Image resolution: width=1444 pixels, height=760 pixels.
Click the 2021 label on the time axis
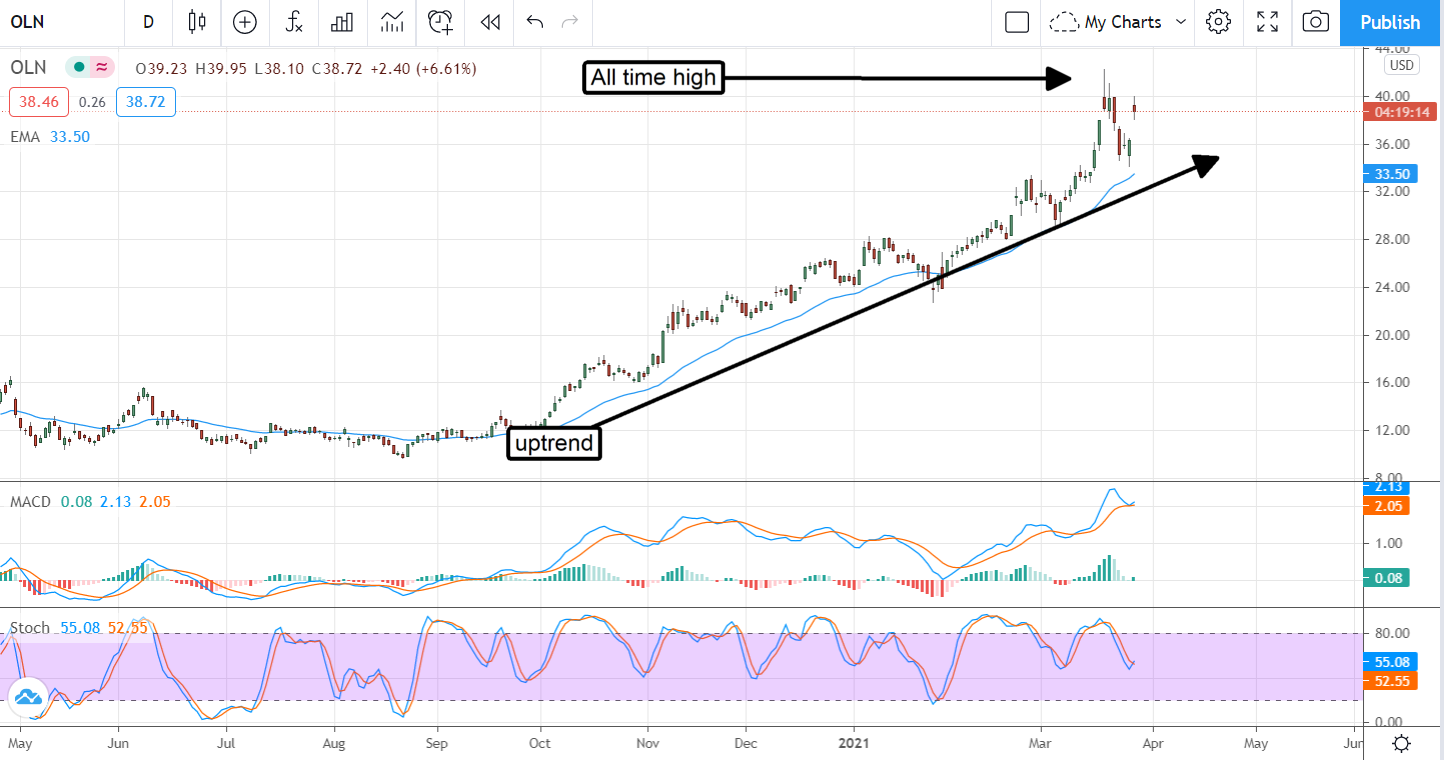click(x=854, y=744)
